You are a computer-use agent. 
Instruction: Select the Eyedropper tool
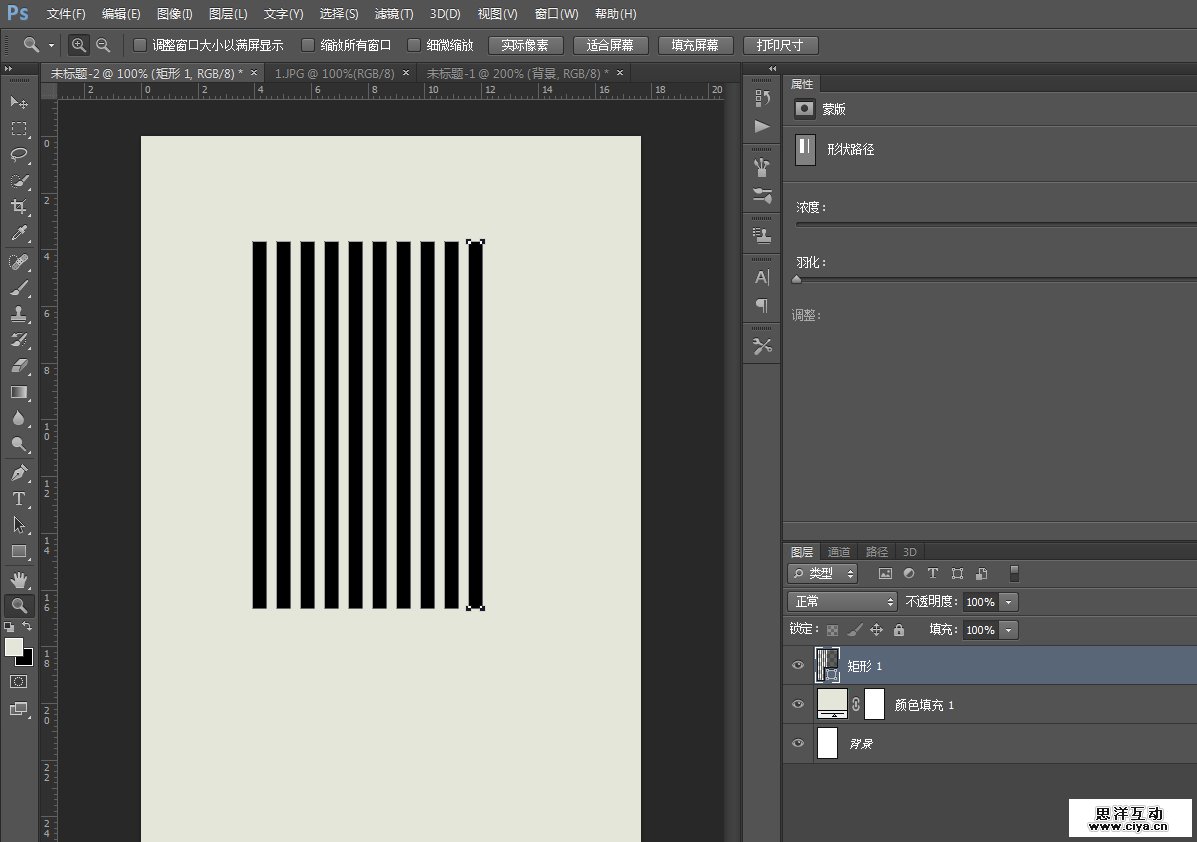pyautogui.click(x=19, y=233)
